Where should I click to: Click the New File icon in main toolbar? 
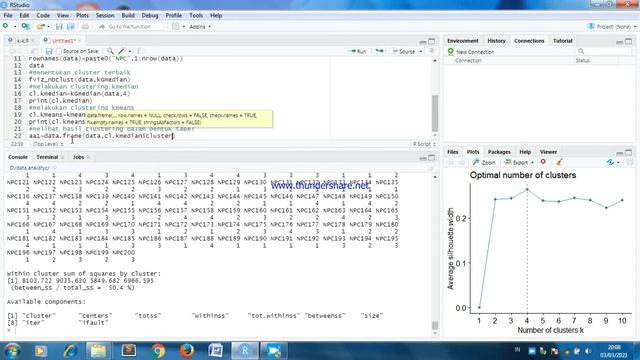[6, 27]
